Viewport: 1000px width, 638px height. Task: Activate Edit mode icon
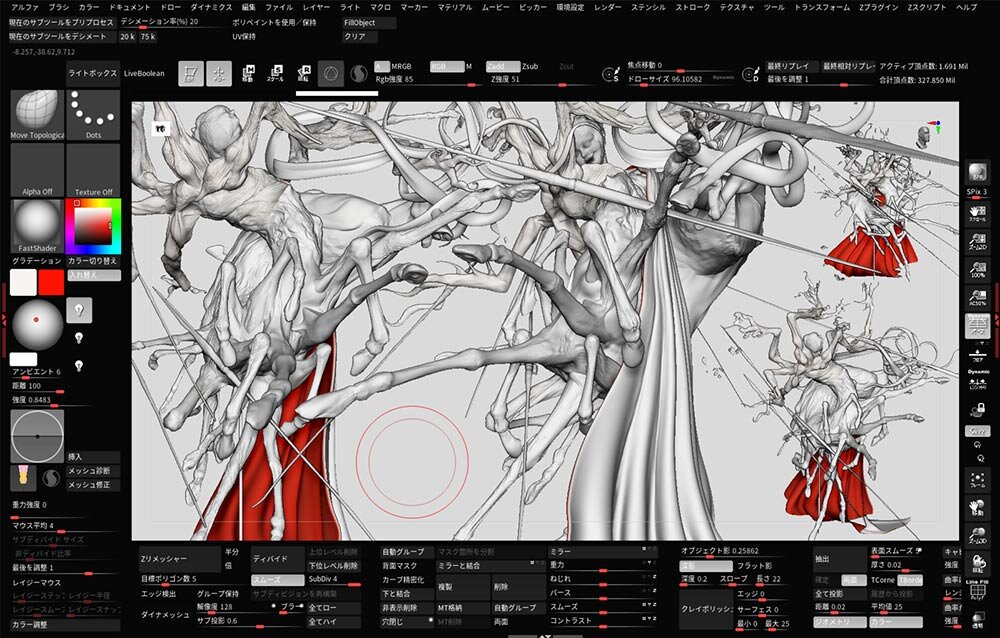[x=191, y=73]
